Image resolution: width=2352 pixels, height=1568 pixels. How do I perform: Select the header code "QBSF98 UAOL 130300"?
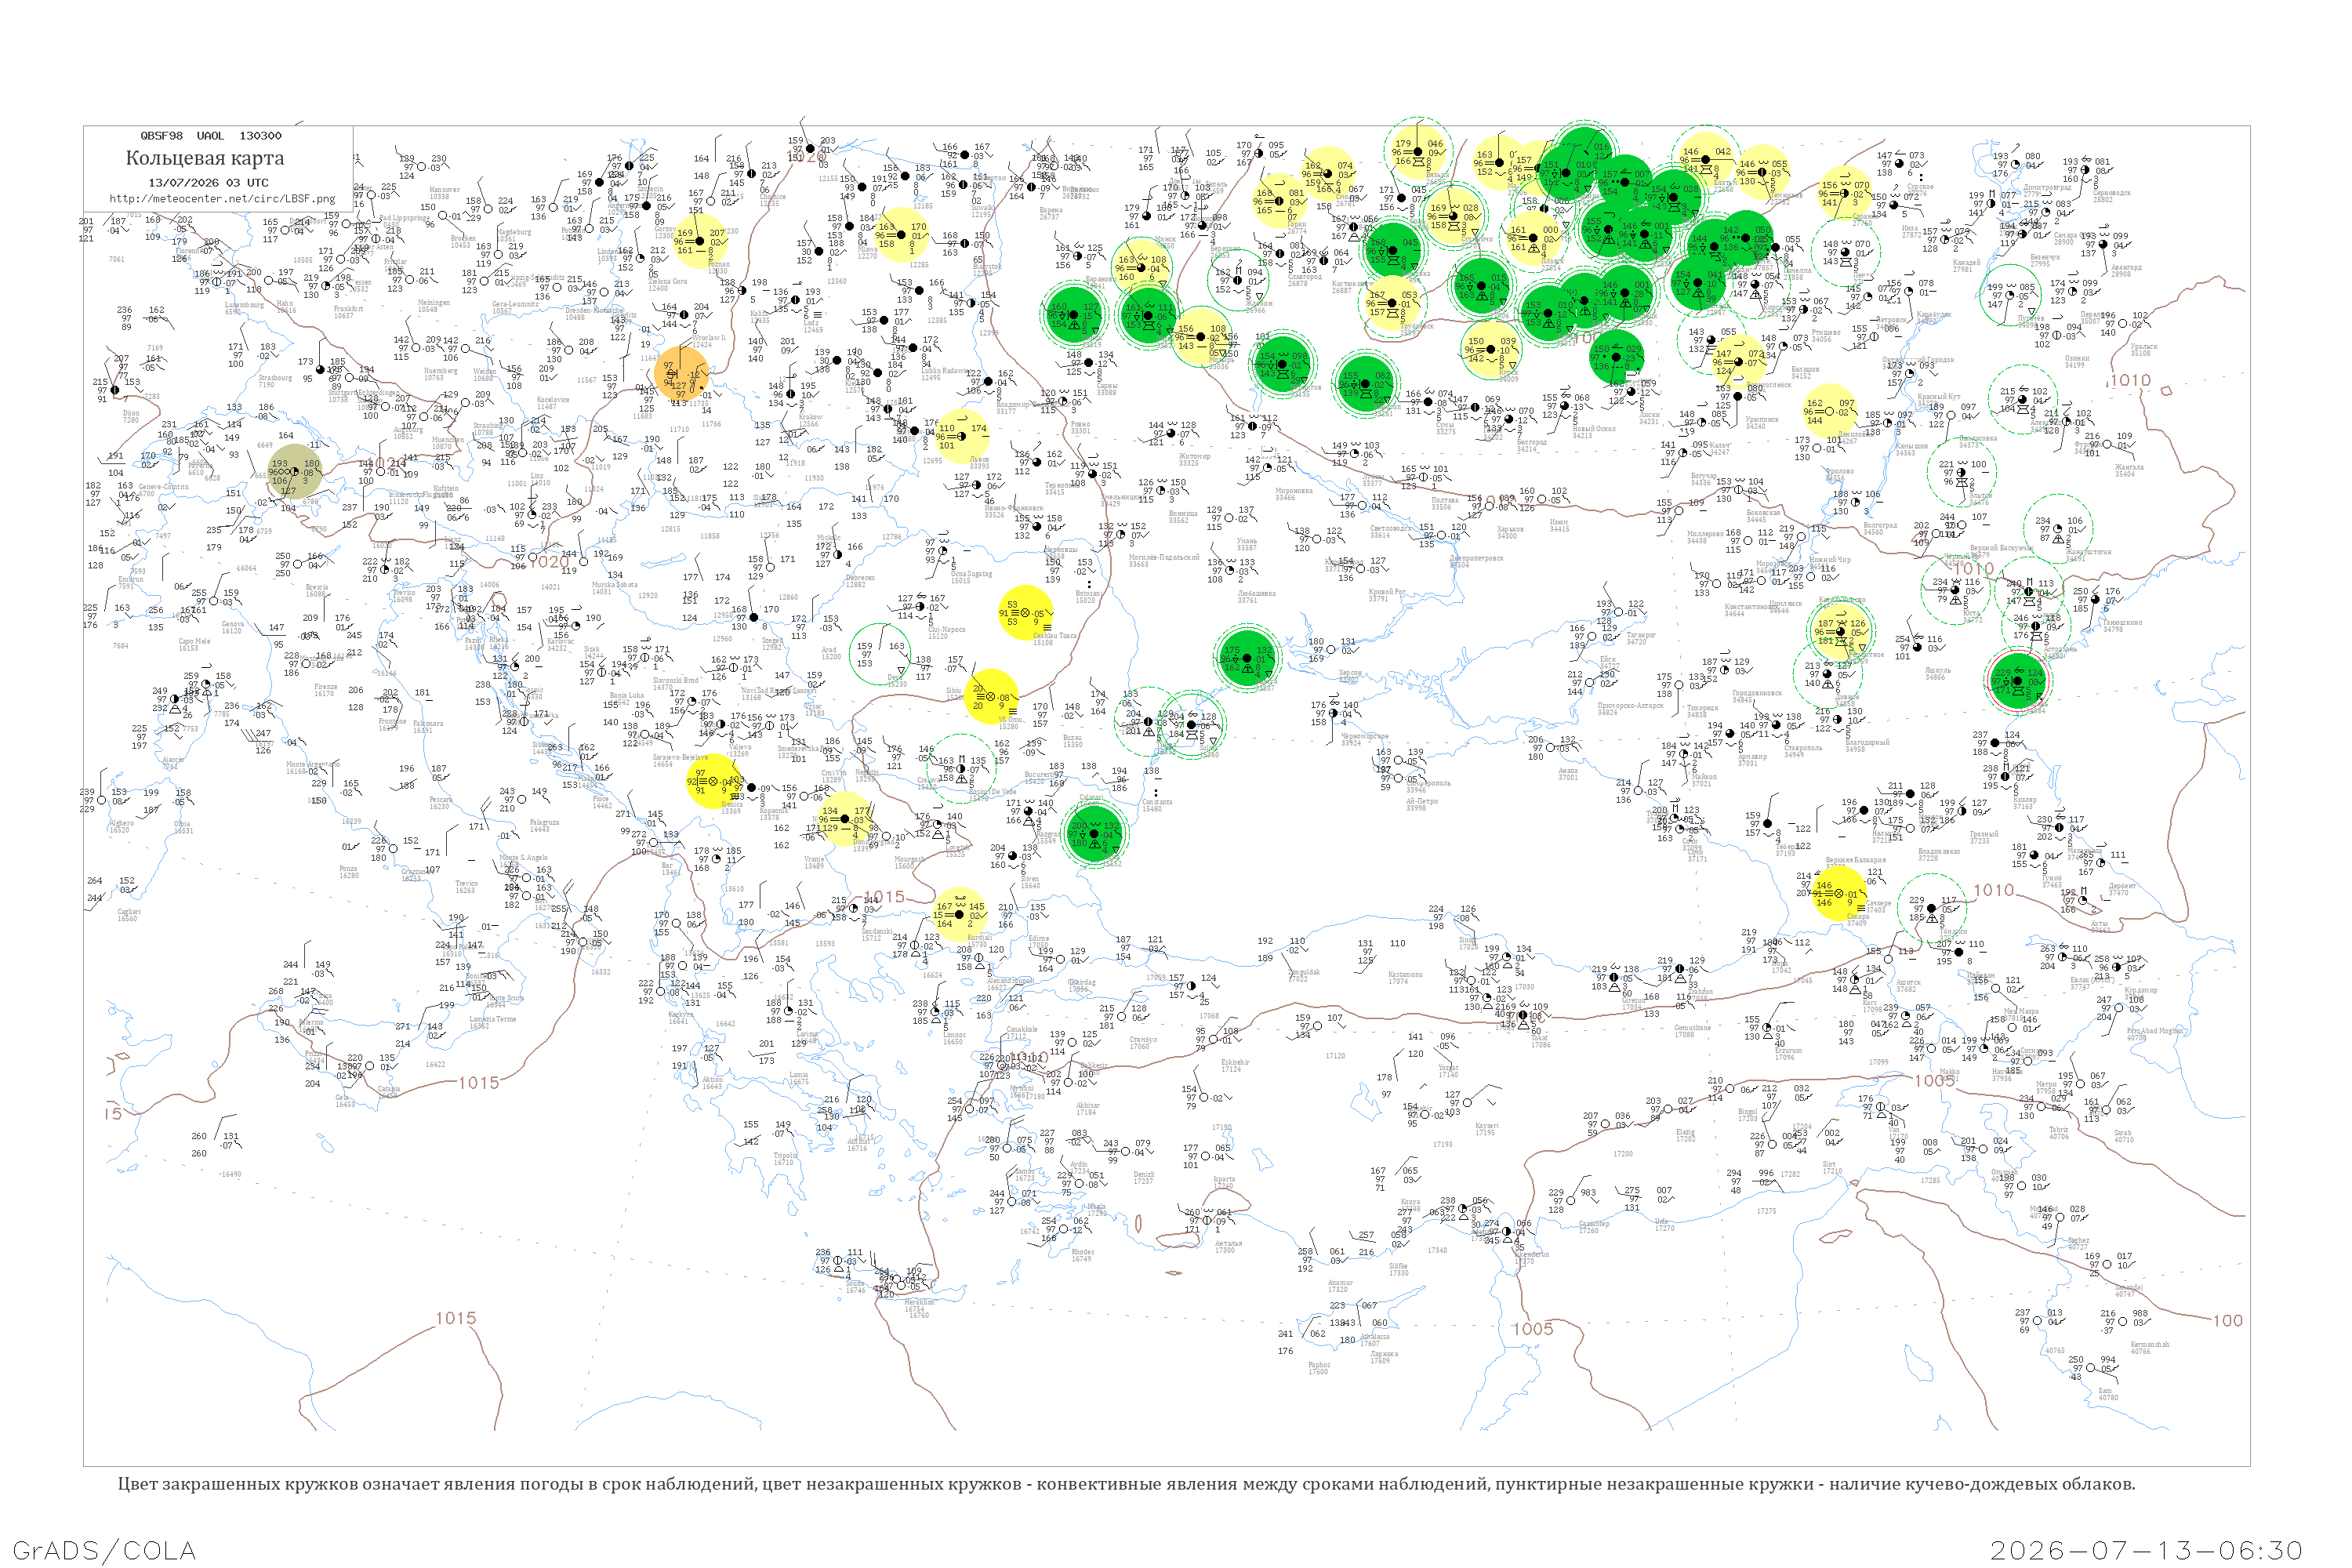tap(211, 136)
